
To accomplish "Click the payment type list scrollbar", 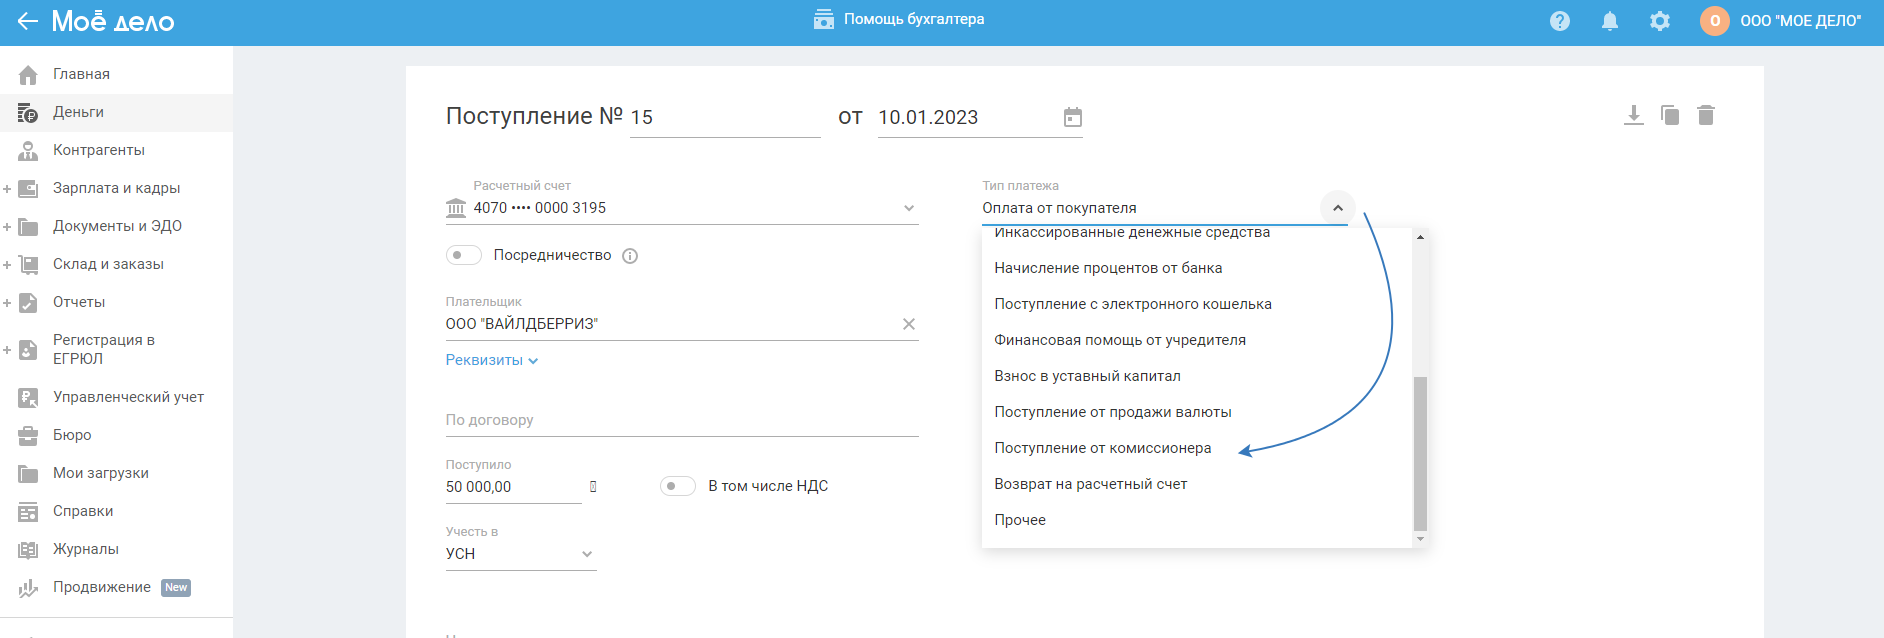I will pyautogui.click(x=1420, y=453).
